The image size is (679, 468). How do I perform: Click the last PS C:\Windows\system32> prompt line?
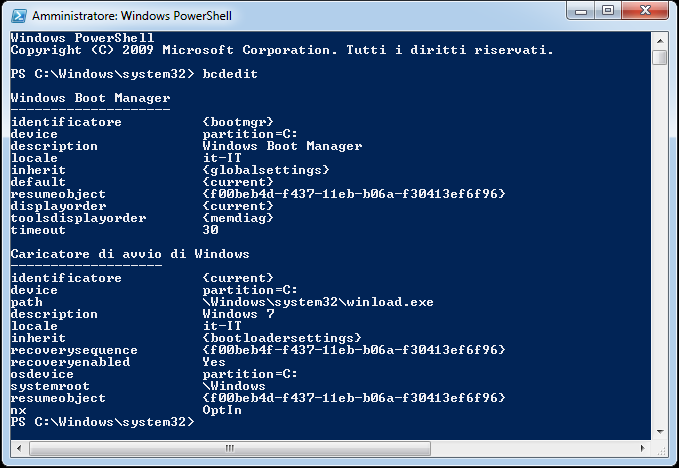(102, 422)
